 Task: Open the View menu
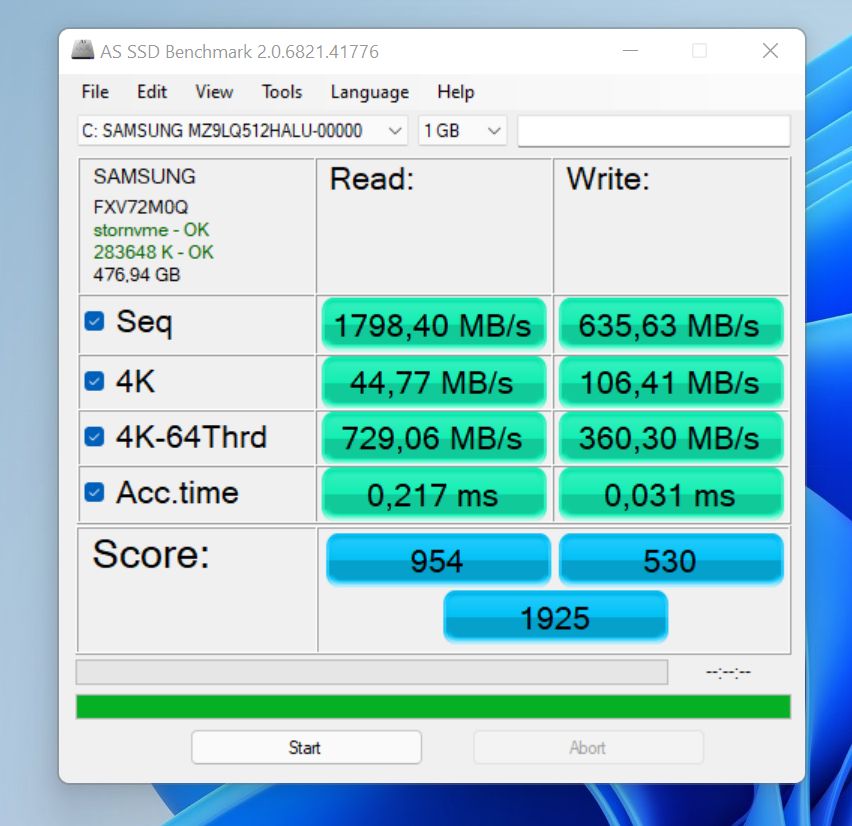point(214,92)
